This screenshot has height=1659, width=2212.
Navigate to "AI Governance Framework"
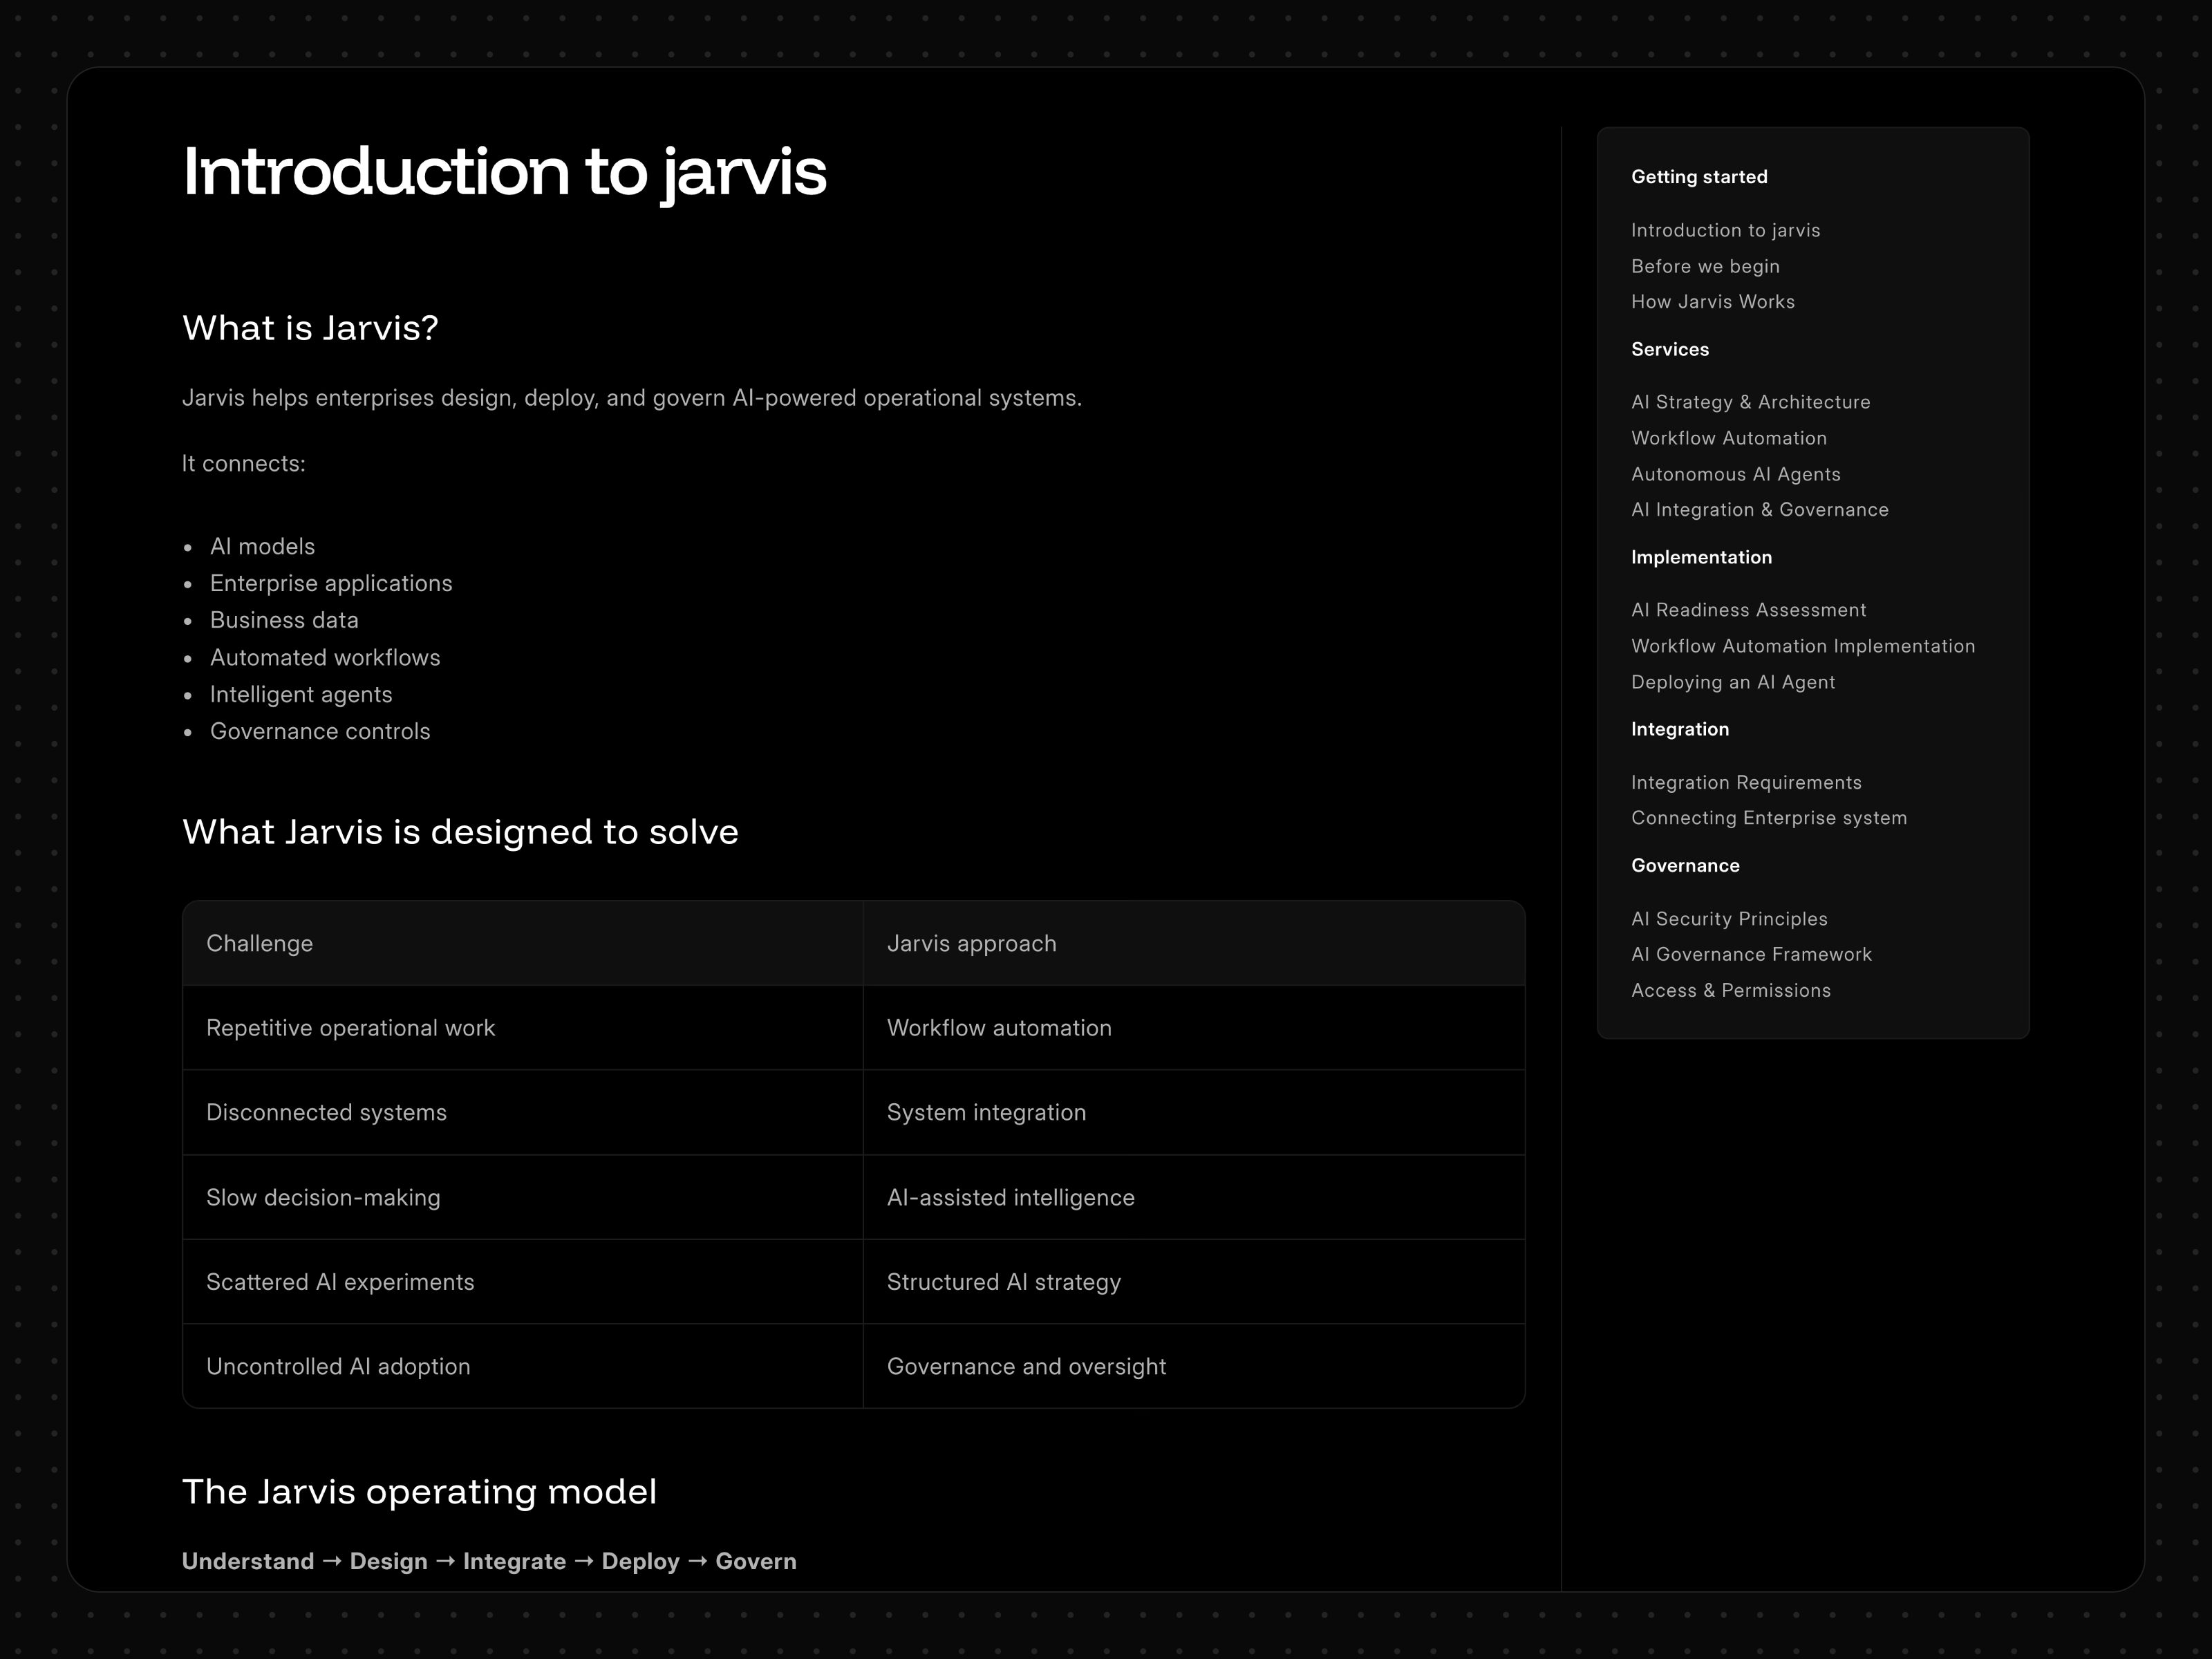point(1751,954)
